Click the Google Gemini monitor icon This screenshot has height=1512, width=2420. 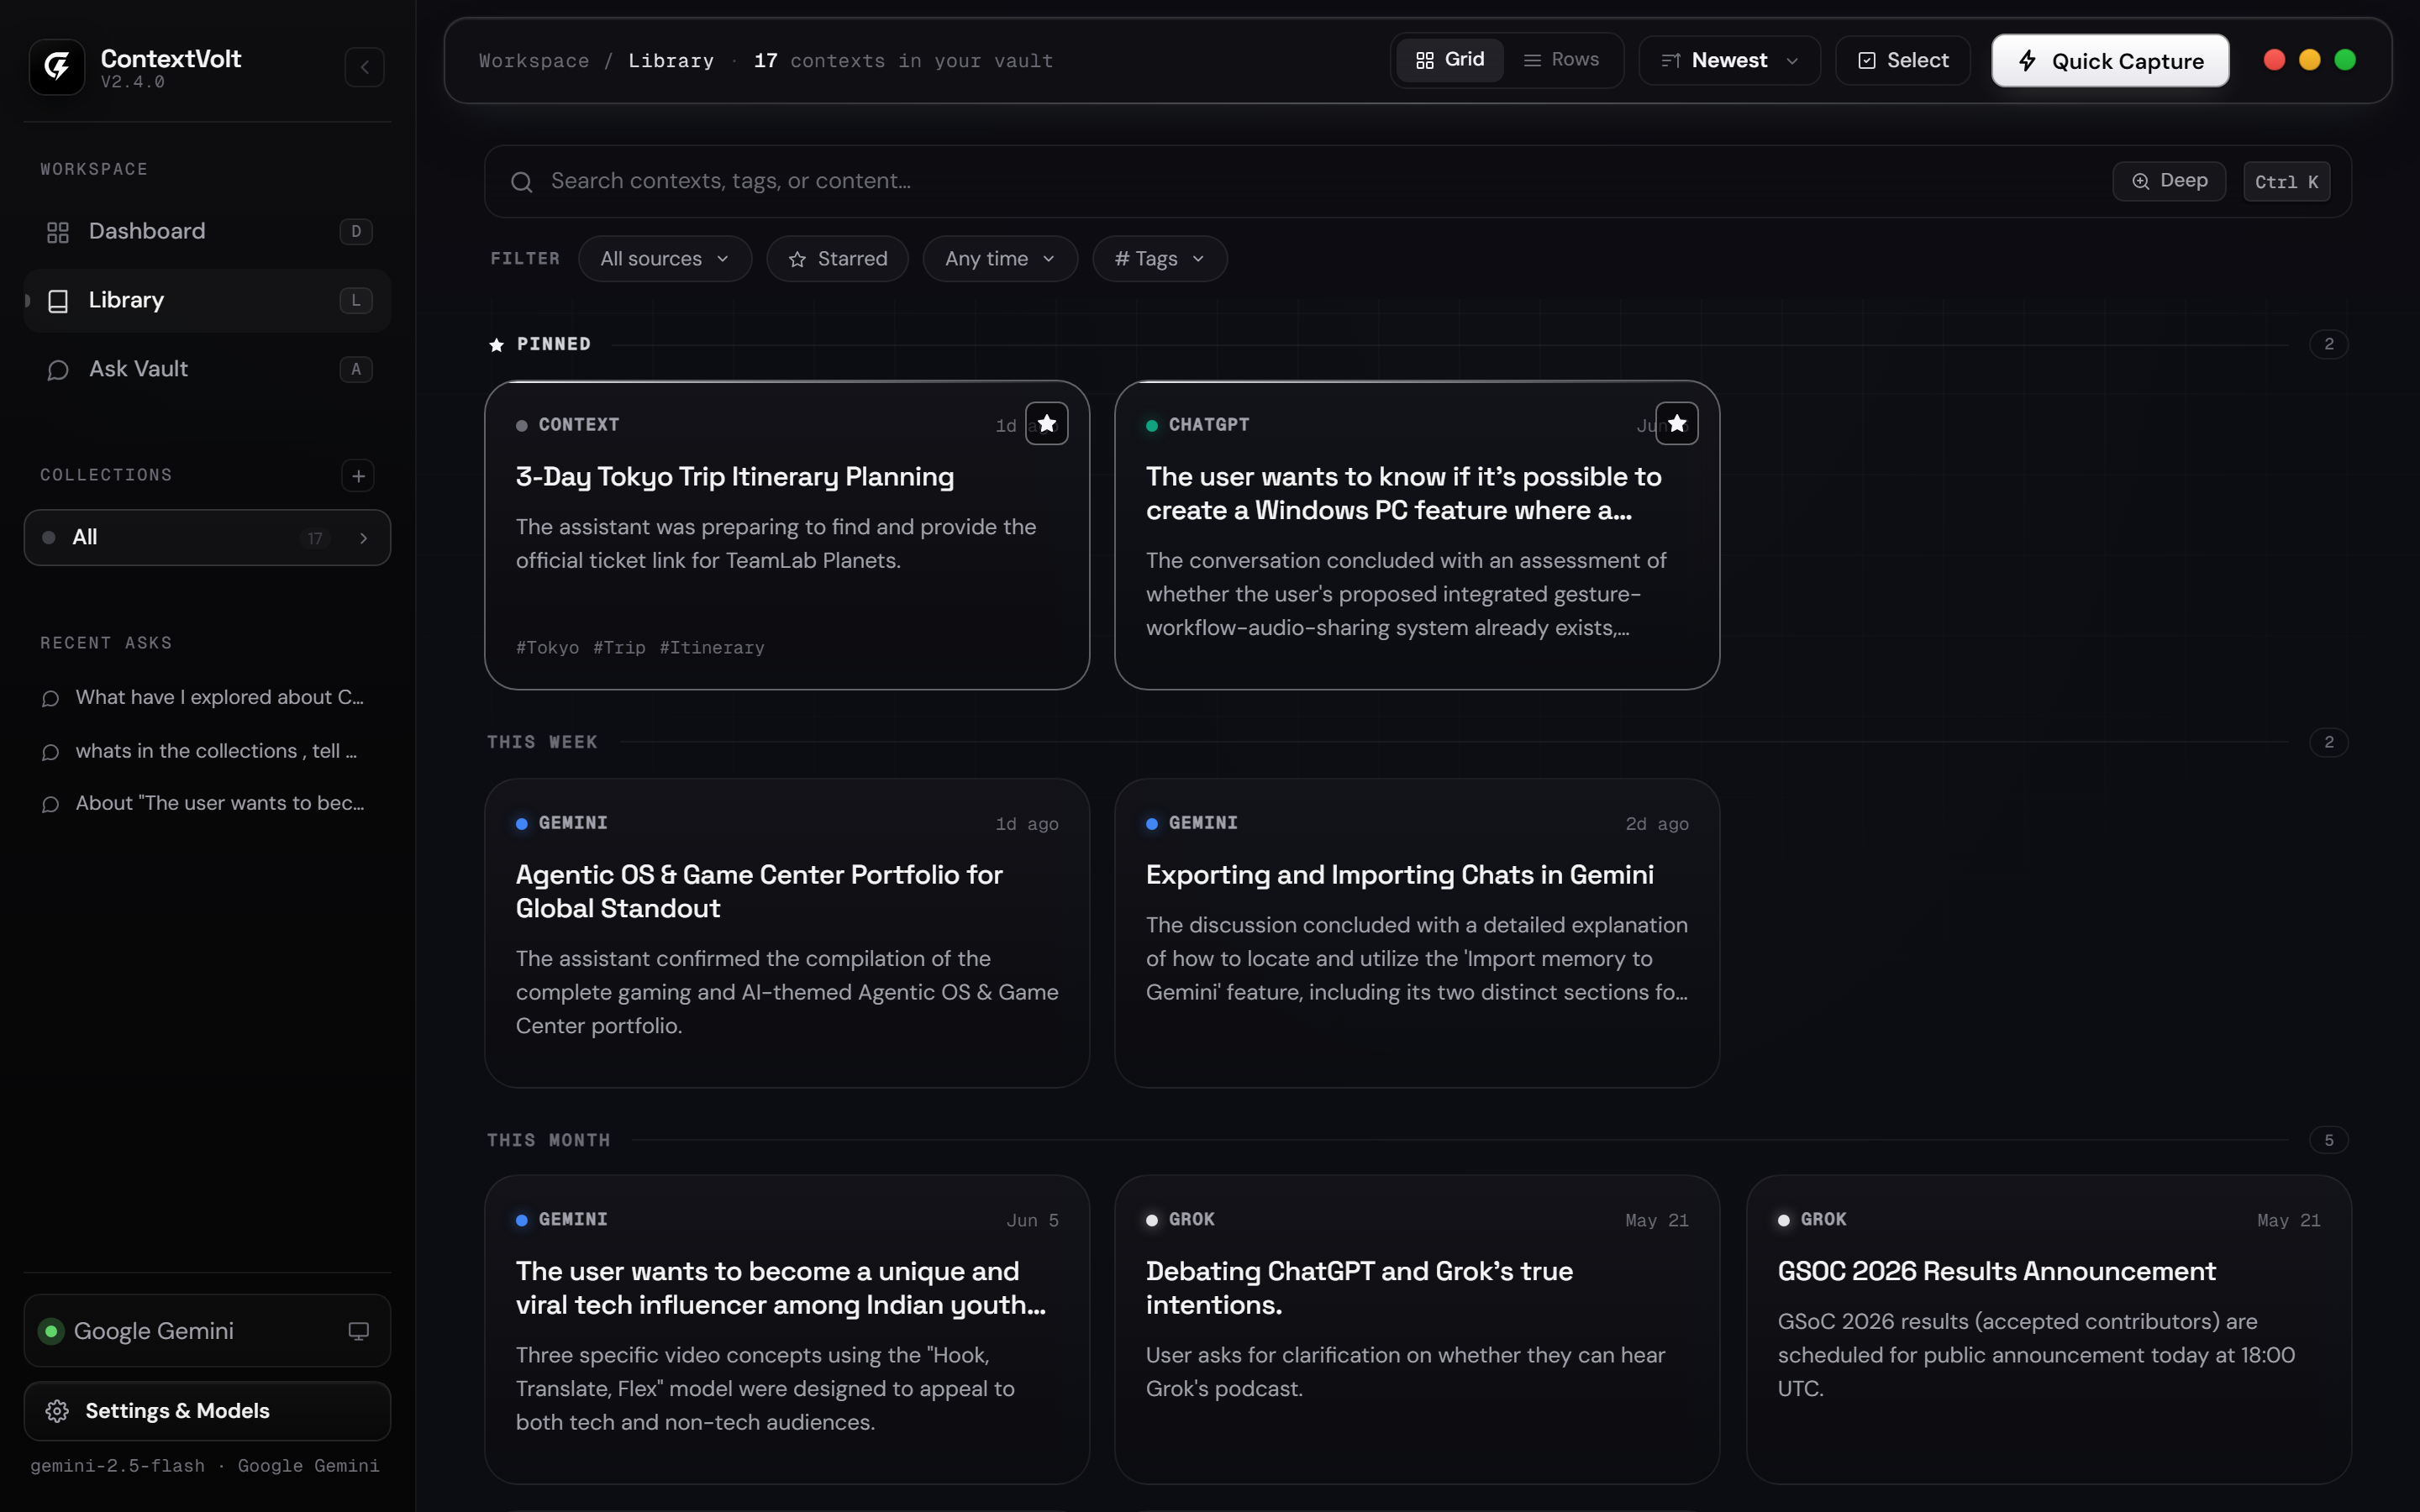click(358, 1331)
